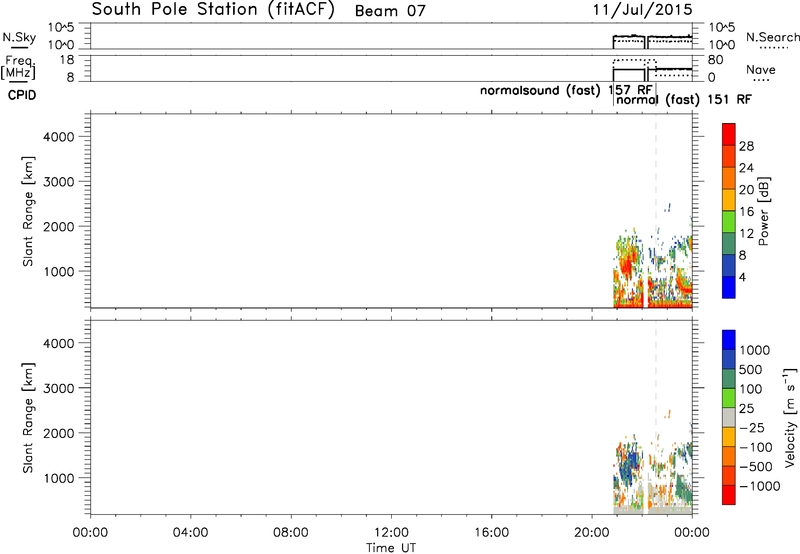Pick the red velocity swatch below -1000
Viewport: 800px width, 554px height.
coord(729,495)
